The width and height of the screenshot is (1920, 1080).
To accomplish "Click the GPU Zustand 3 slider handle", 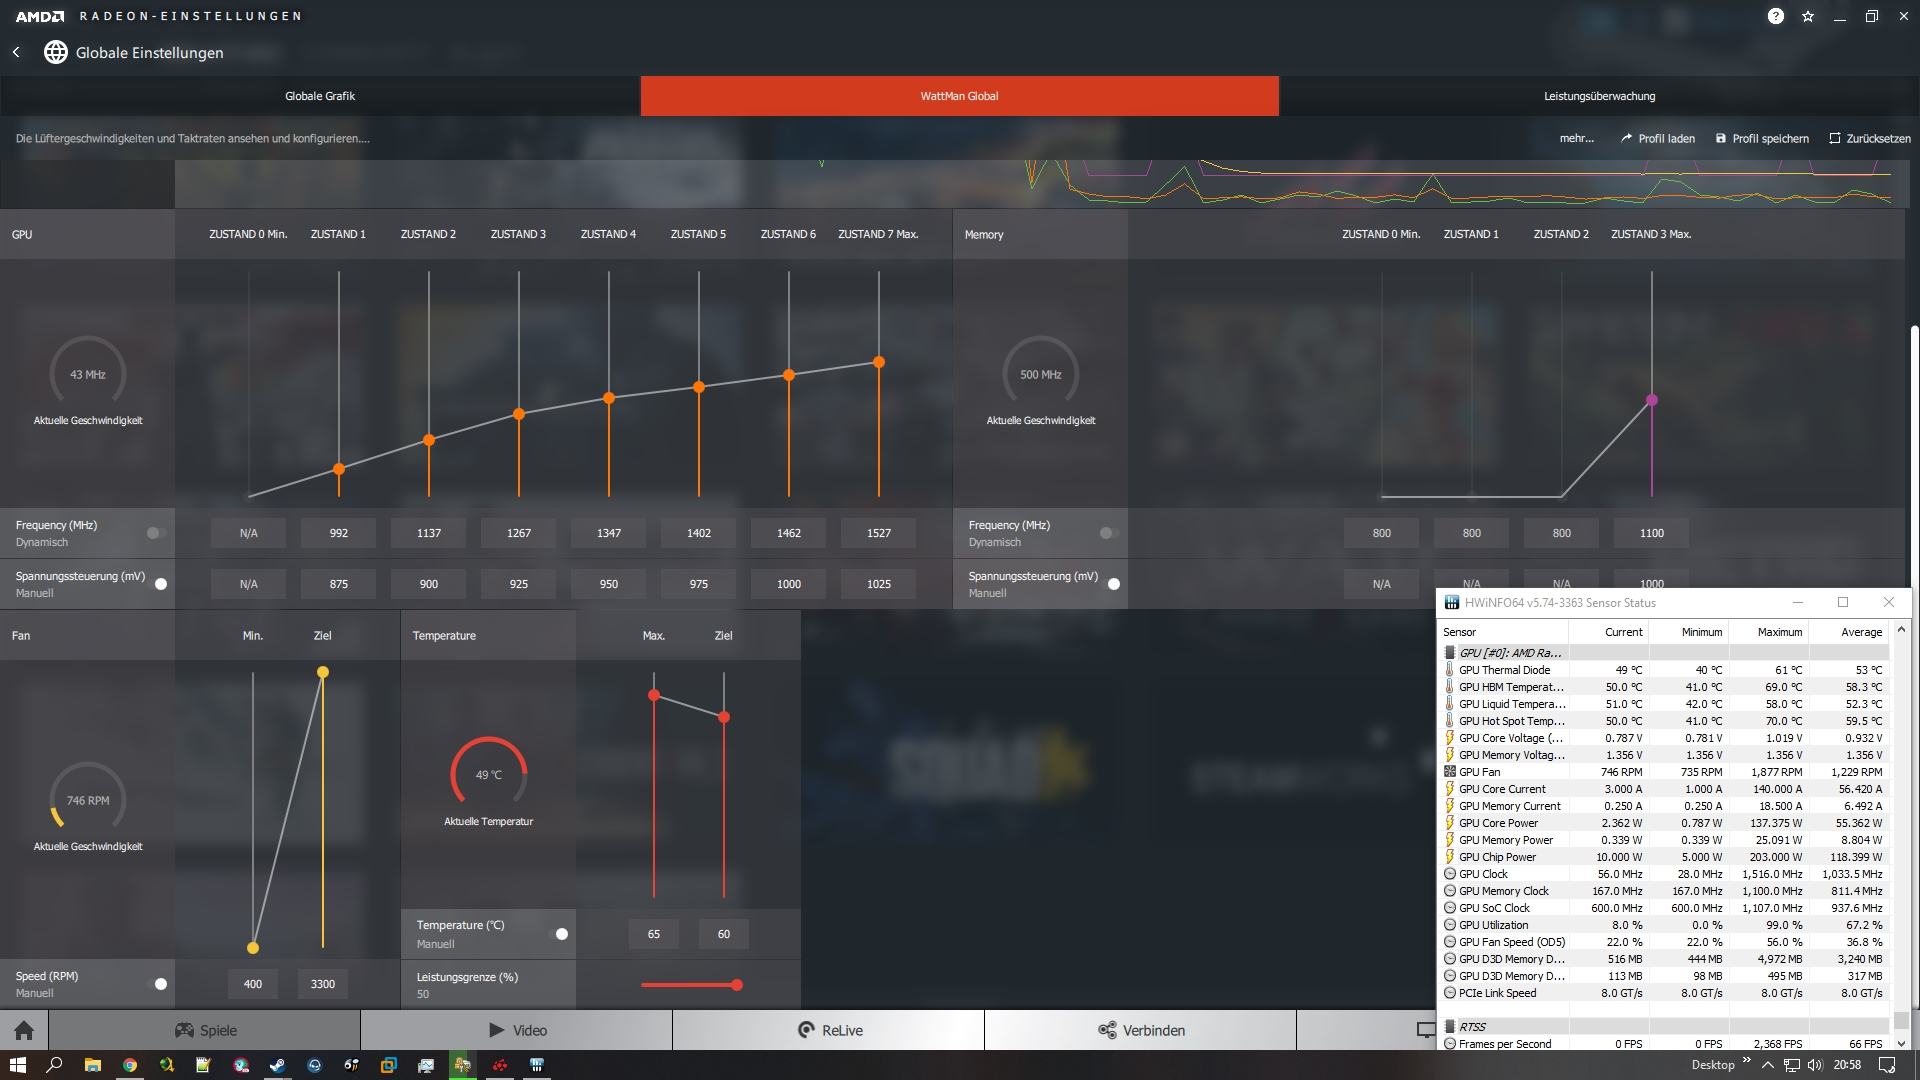I will pyautogui.click(x=519, y=414).
